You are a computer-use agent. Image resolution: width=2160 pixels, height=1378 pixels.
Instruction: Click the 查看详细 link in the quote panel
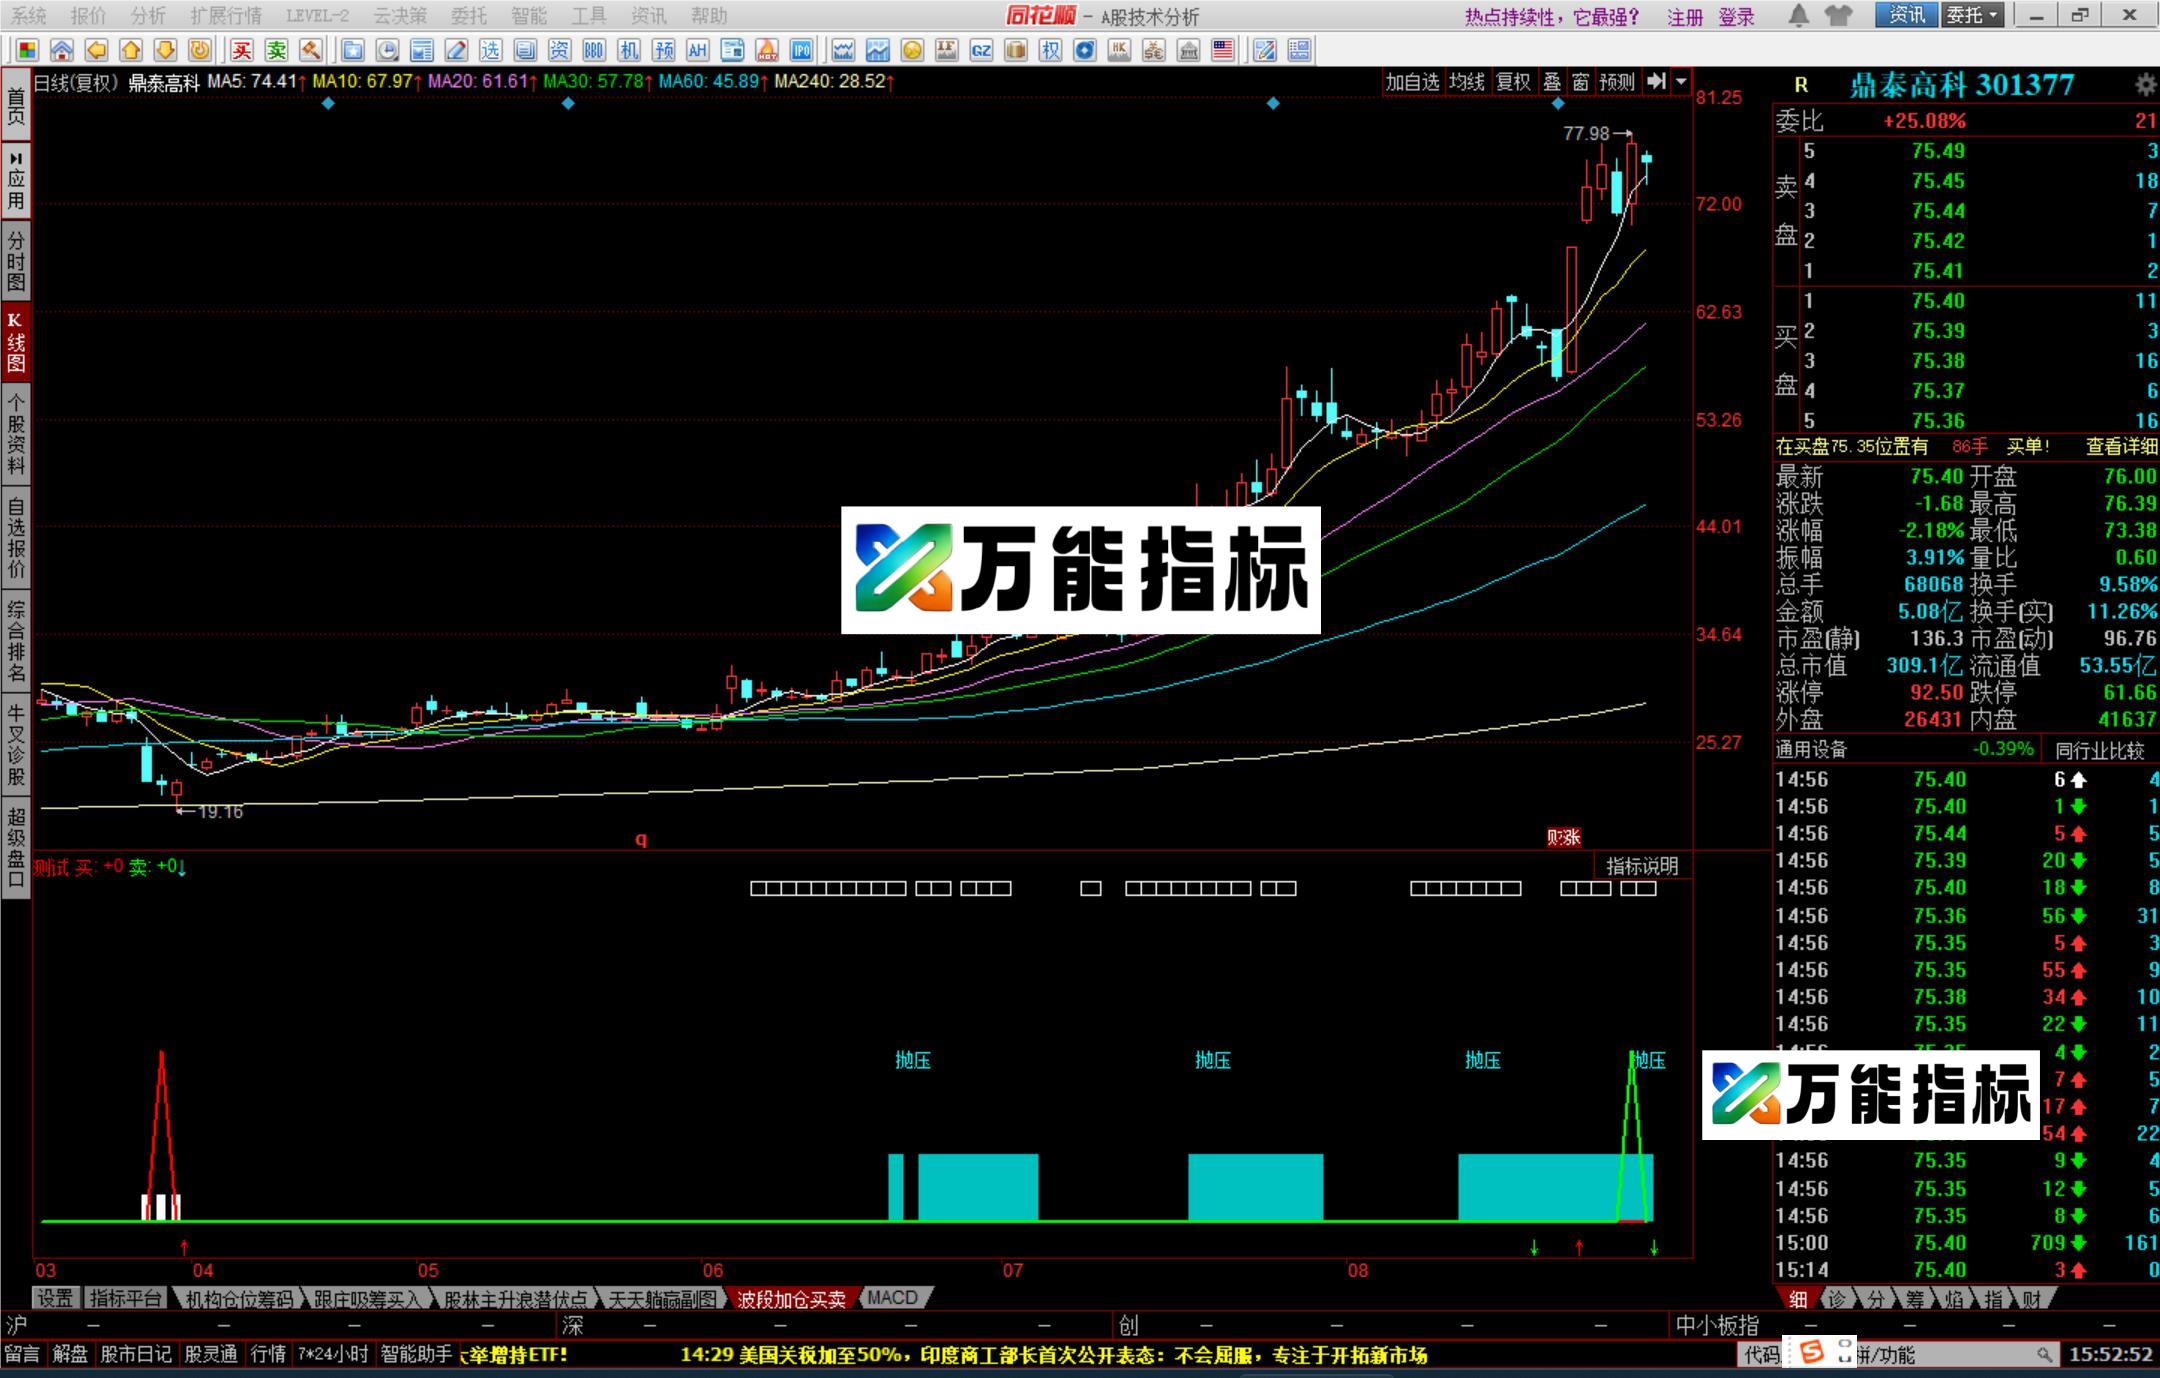2123,447
